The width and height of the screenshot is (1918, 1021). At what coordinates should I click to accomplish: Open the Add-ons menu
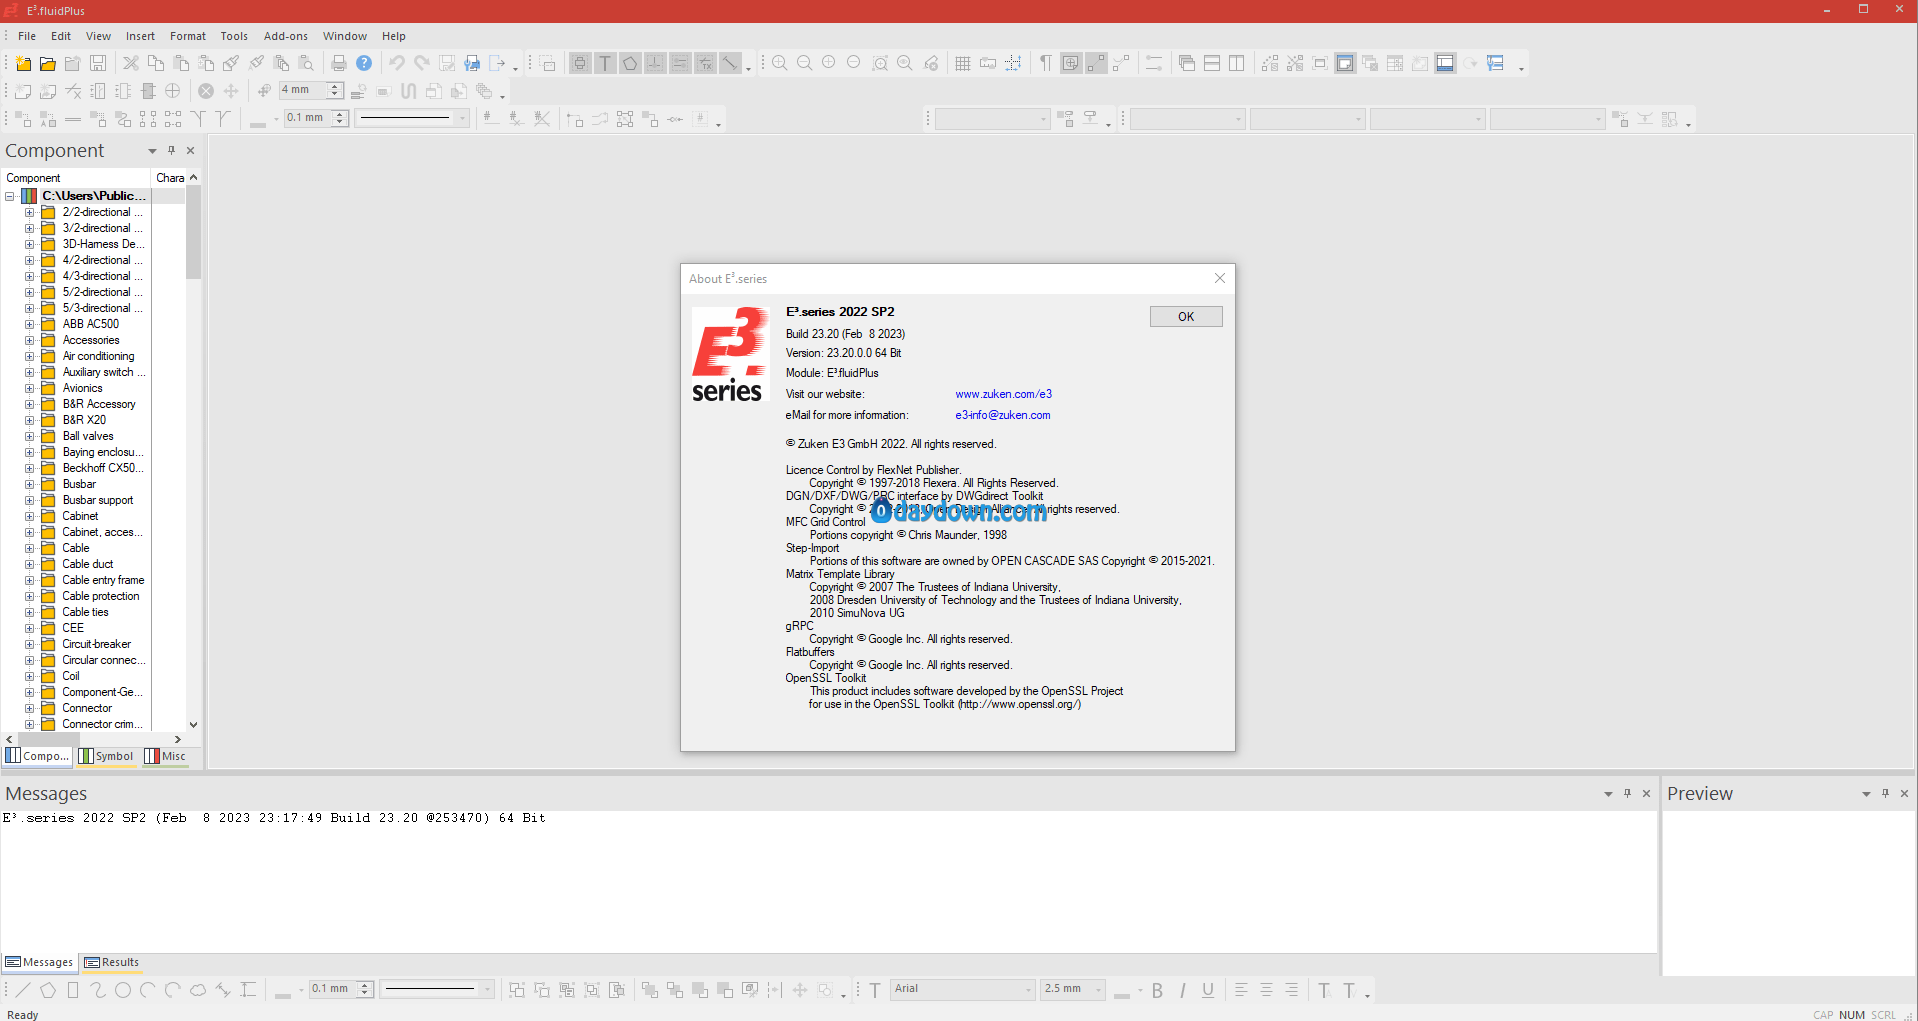pos(285,36)
